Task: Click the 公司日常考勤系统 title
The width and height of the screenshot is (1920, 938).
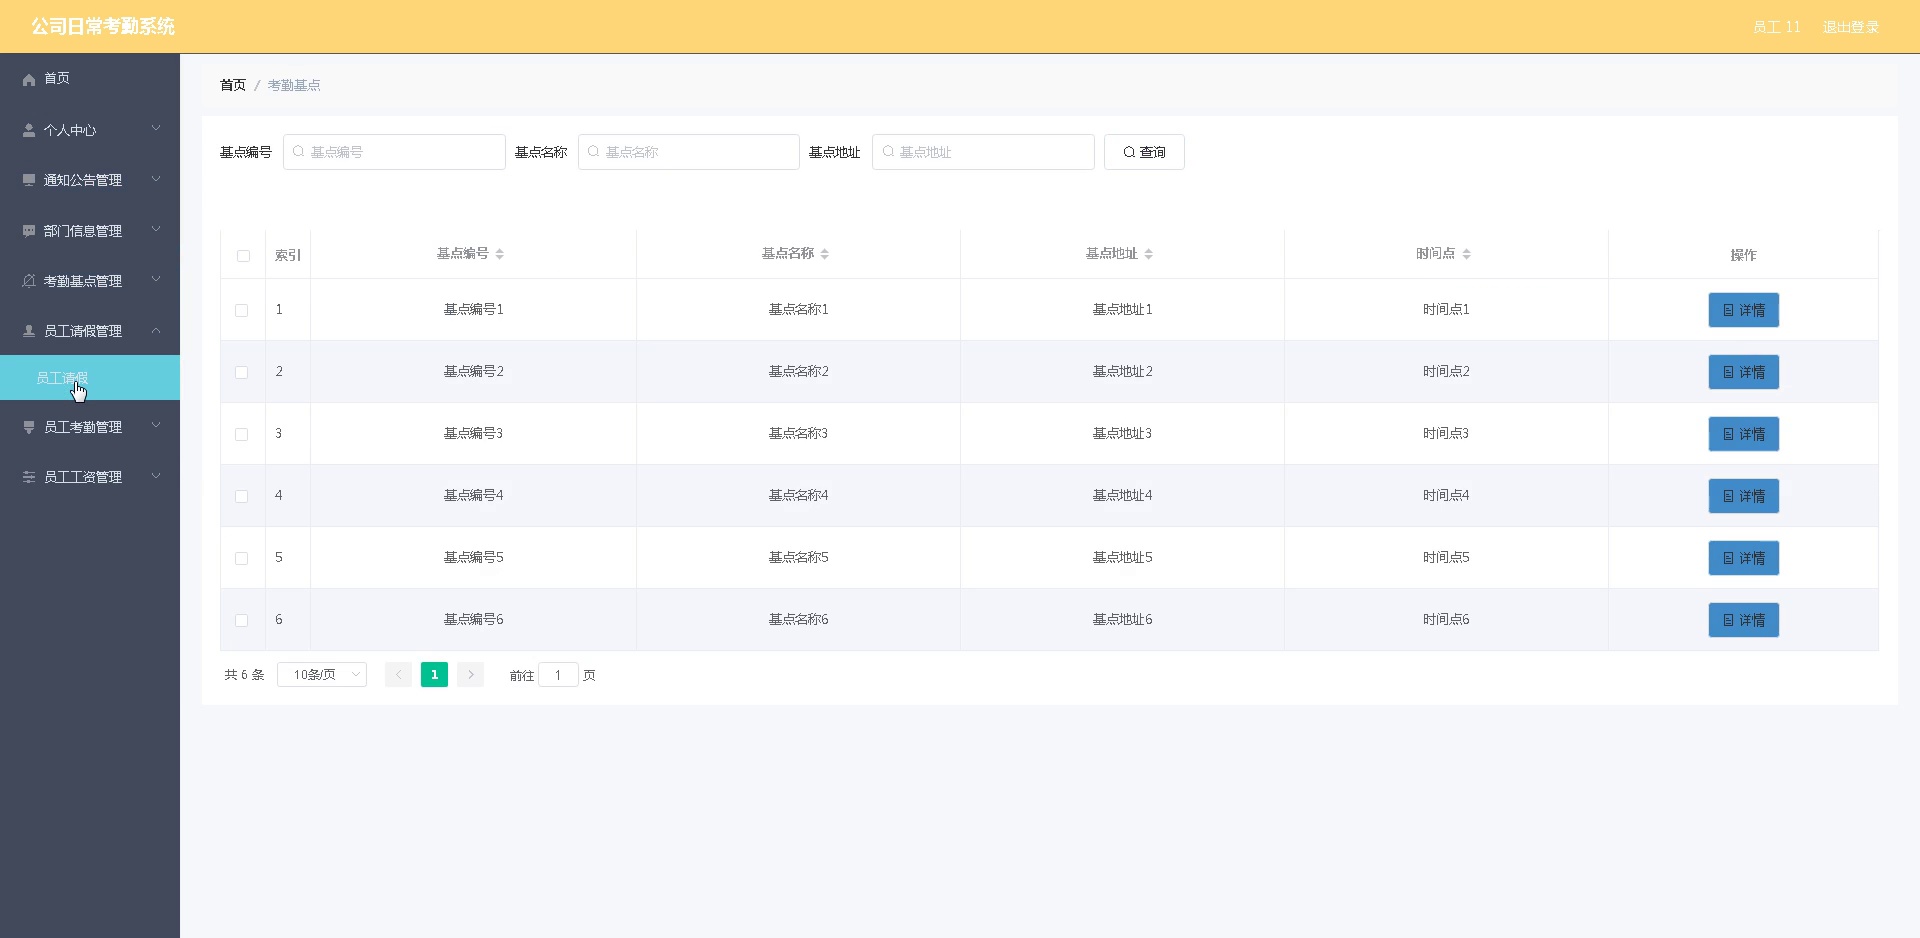Action: (103, 26)
